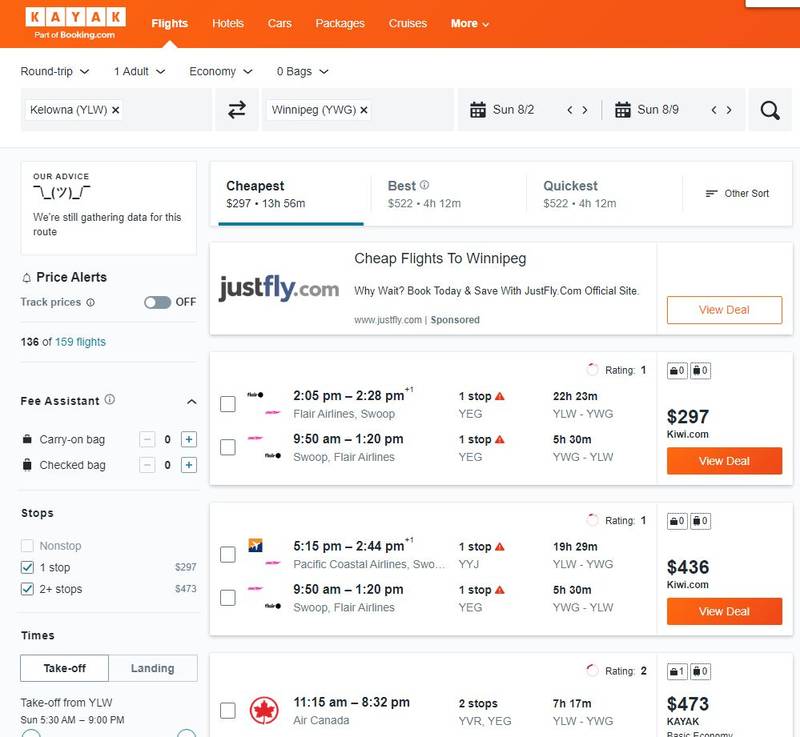Viewport: 800px width, 737px height.
Task: Switch to Landing times tab
Action: click(x=153, y=668)
